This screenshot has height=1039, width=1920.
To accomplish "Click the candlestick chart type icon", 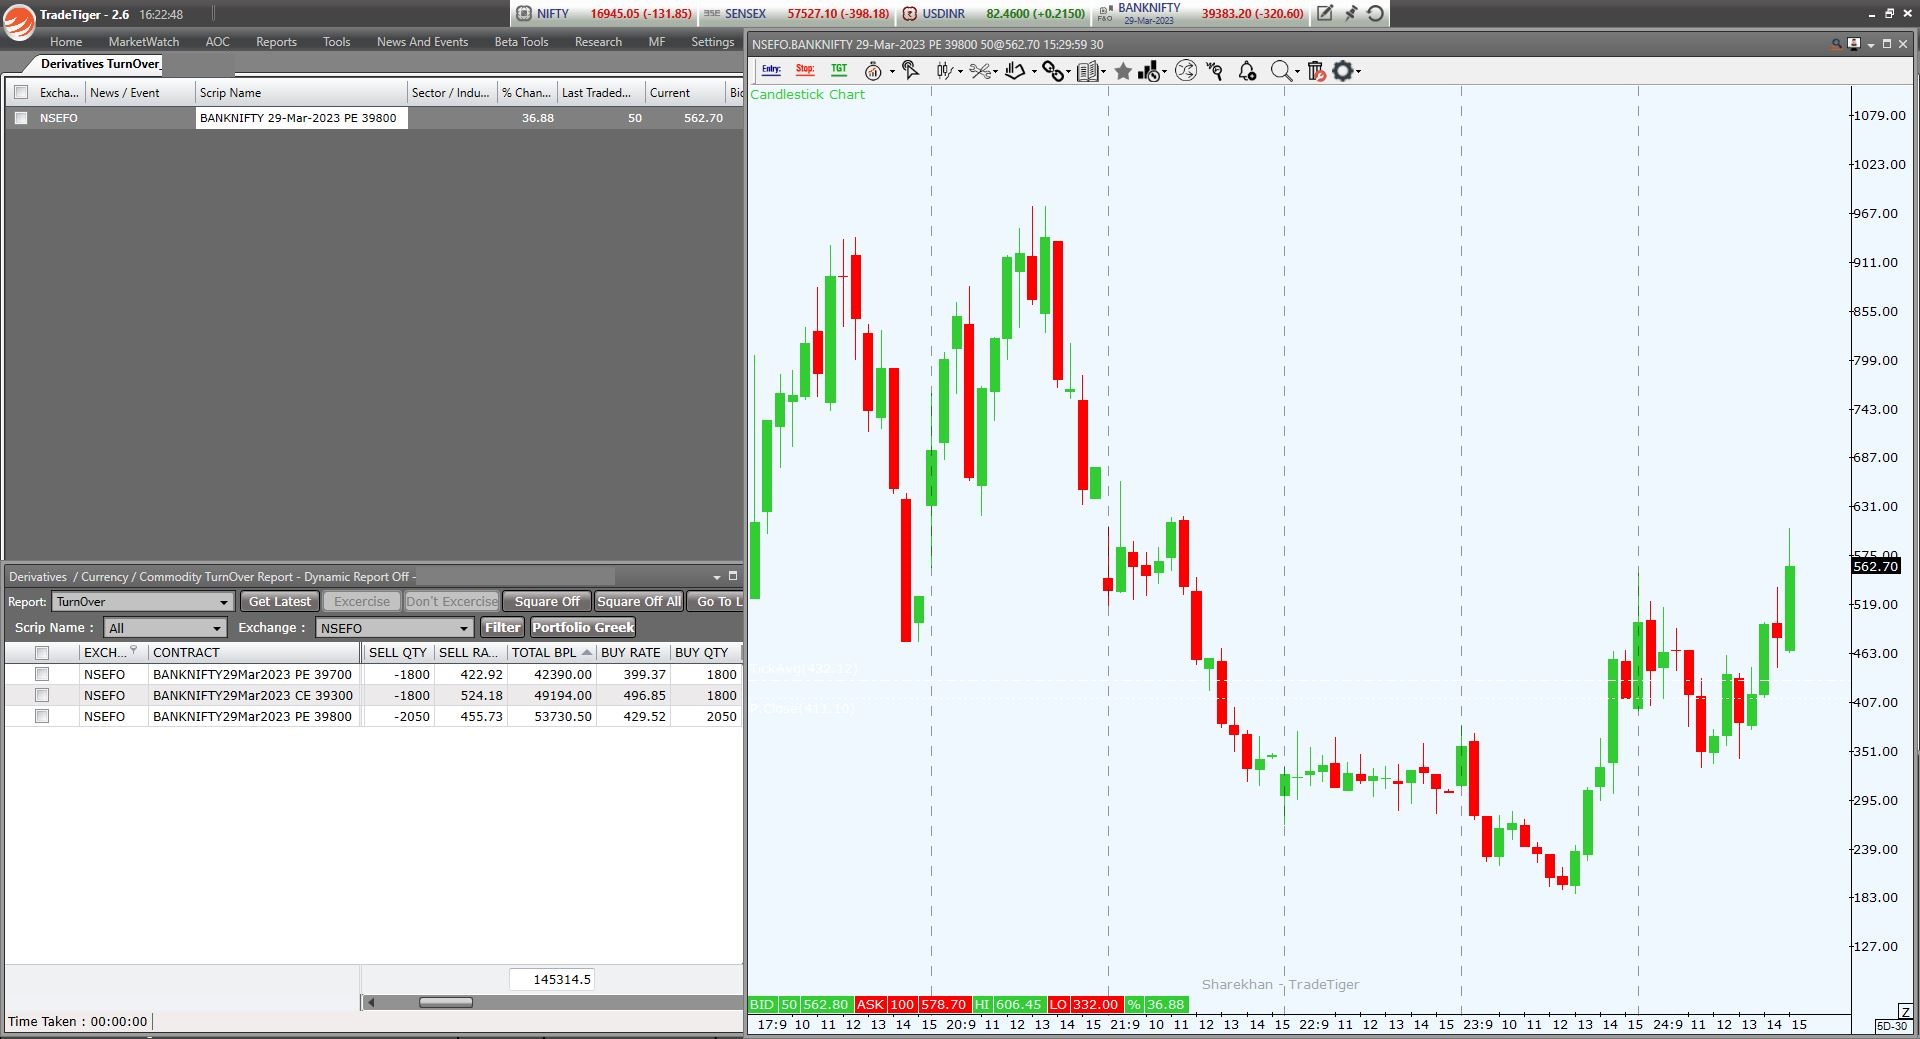I will tap(944, 71).
